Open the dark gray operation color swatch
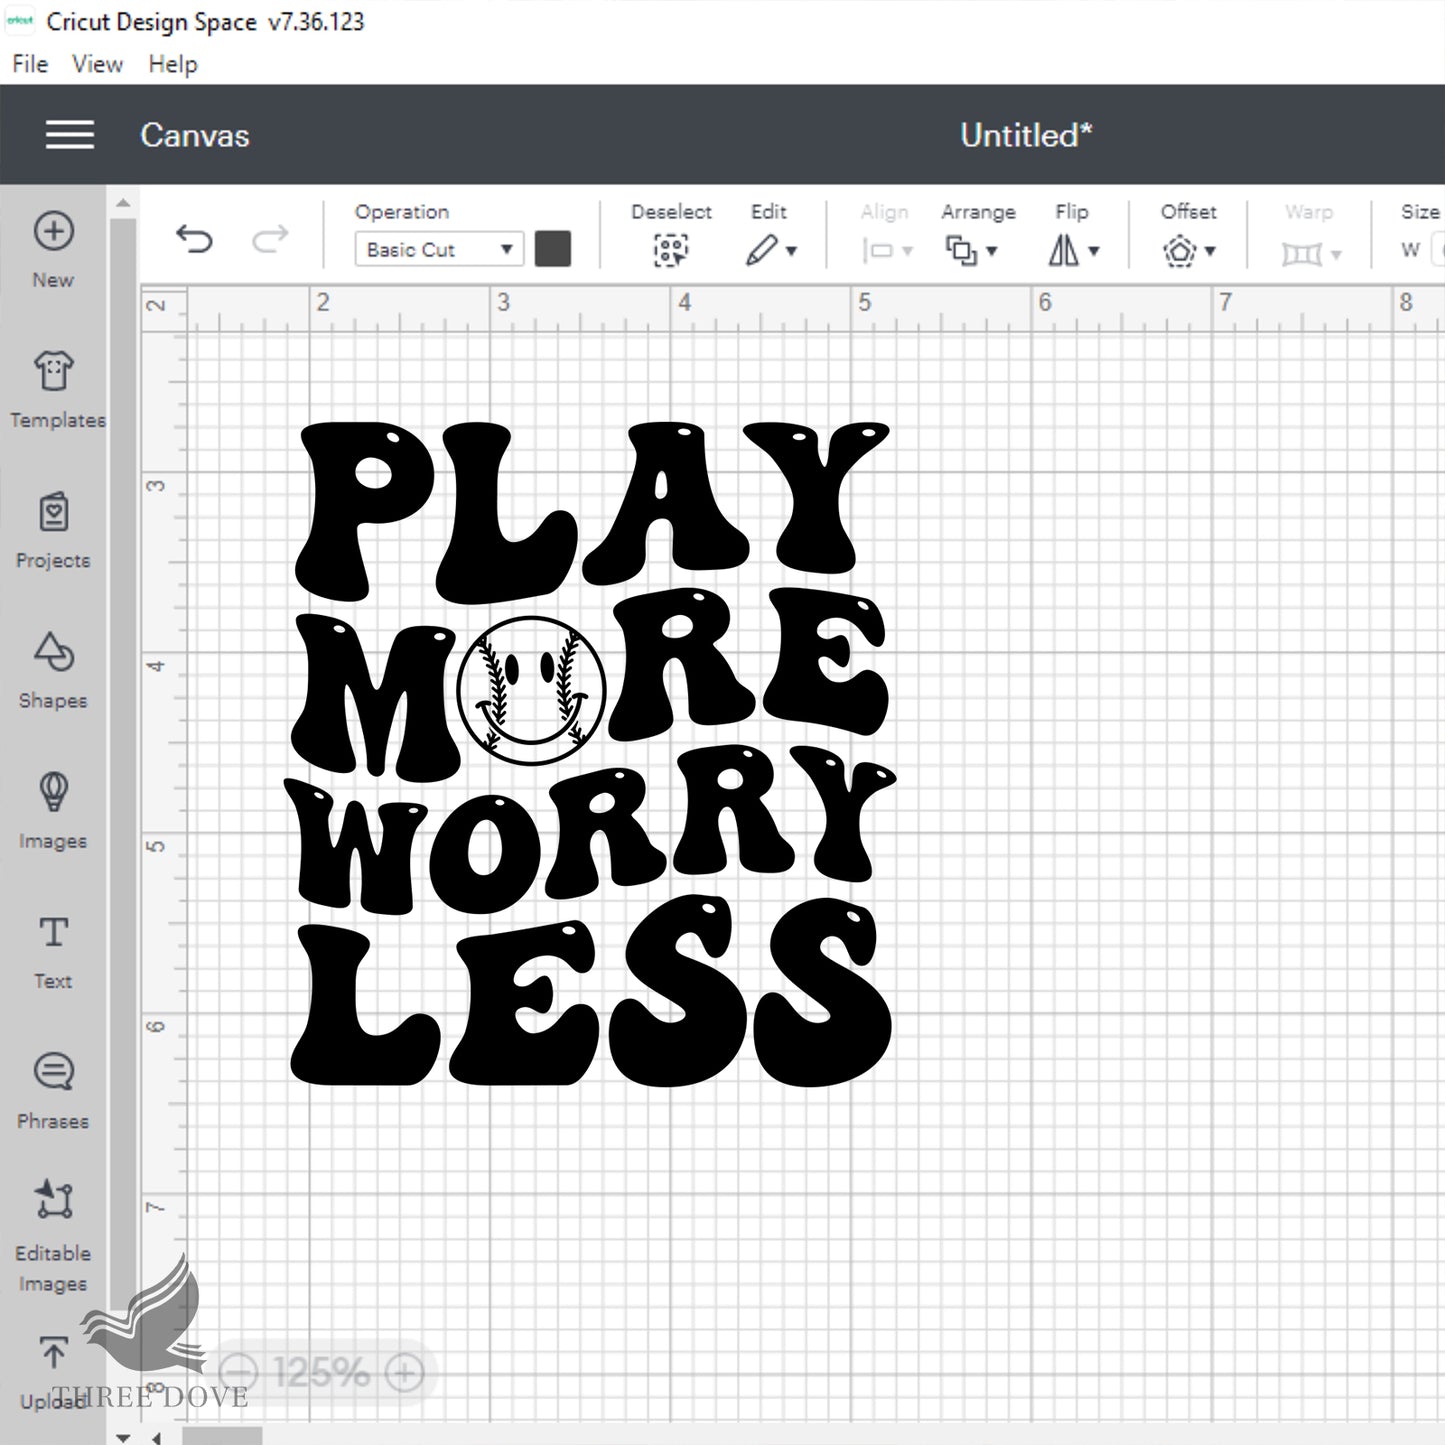This screenshot has width=1445, height=1445. (x=553, y=249)
